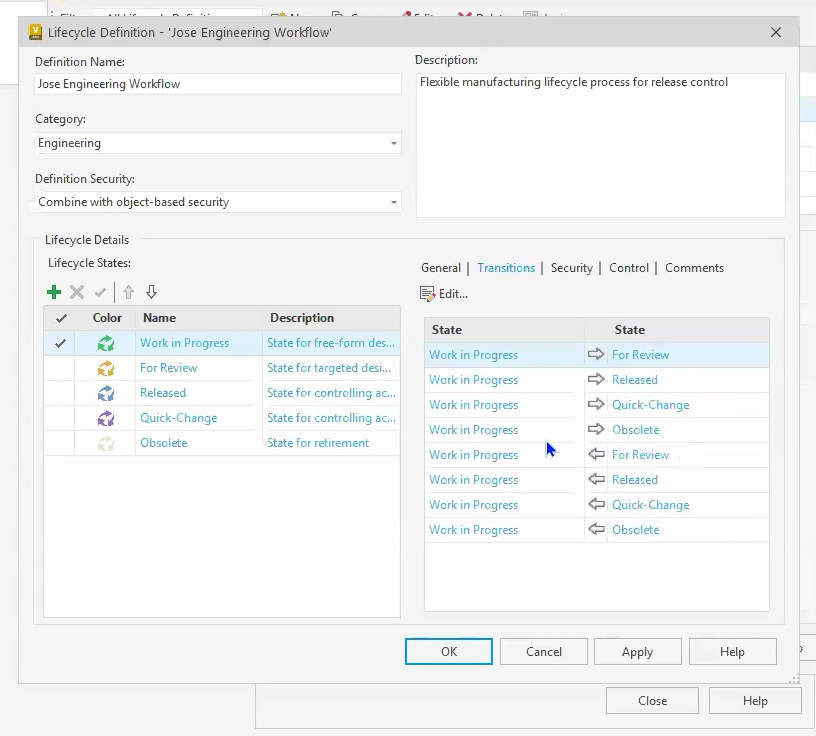This screenshot has width=816, height=736.
Task: Click the Cancel button
Action: [x=544, y=652]
